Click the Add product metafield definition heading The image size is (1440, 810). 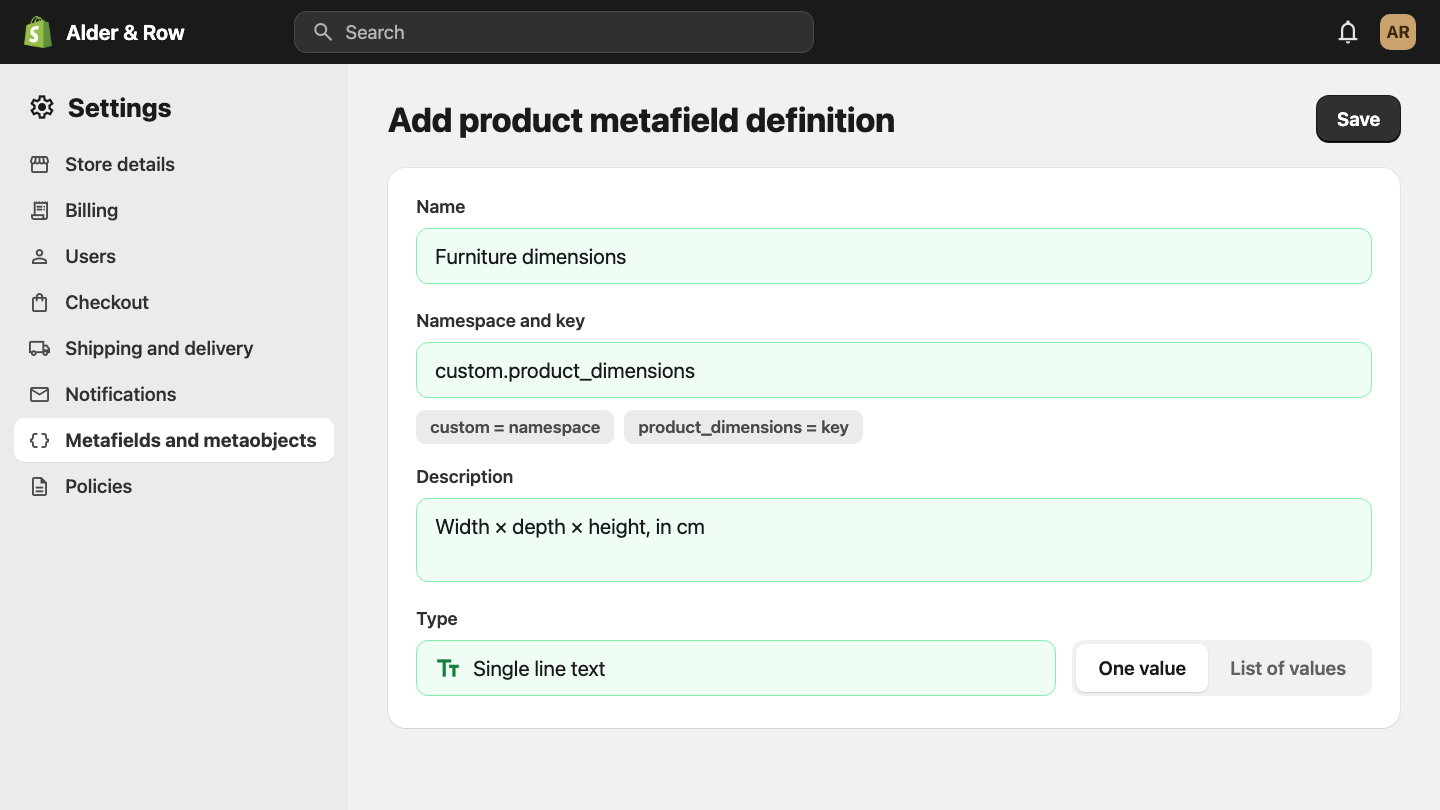coord(641,120)
